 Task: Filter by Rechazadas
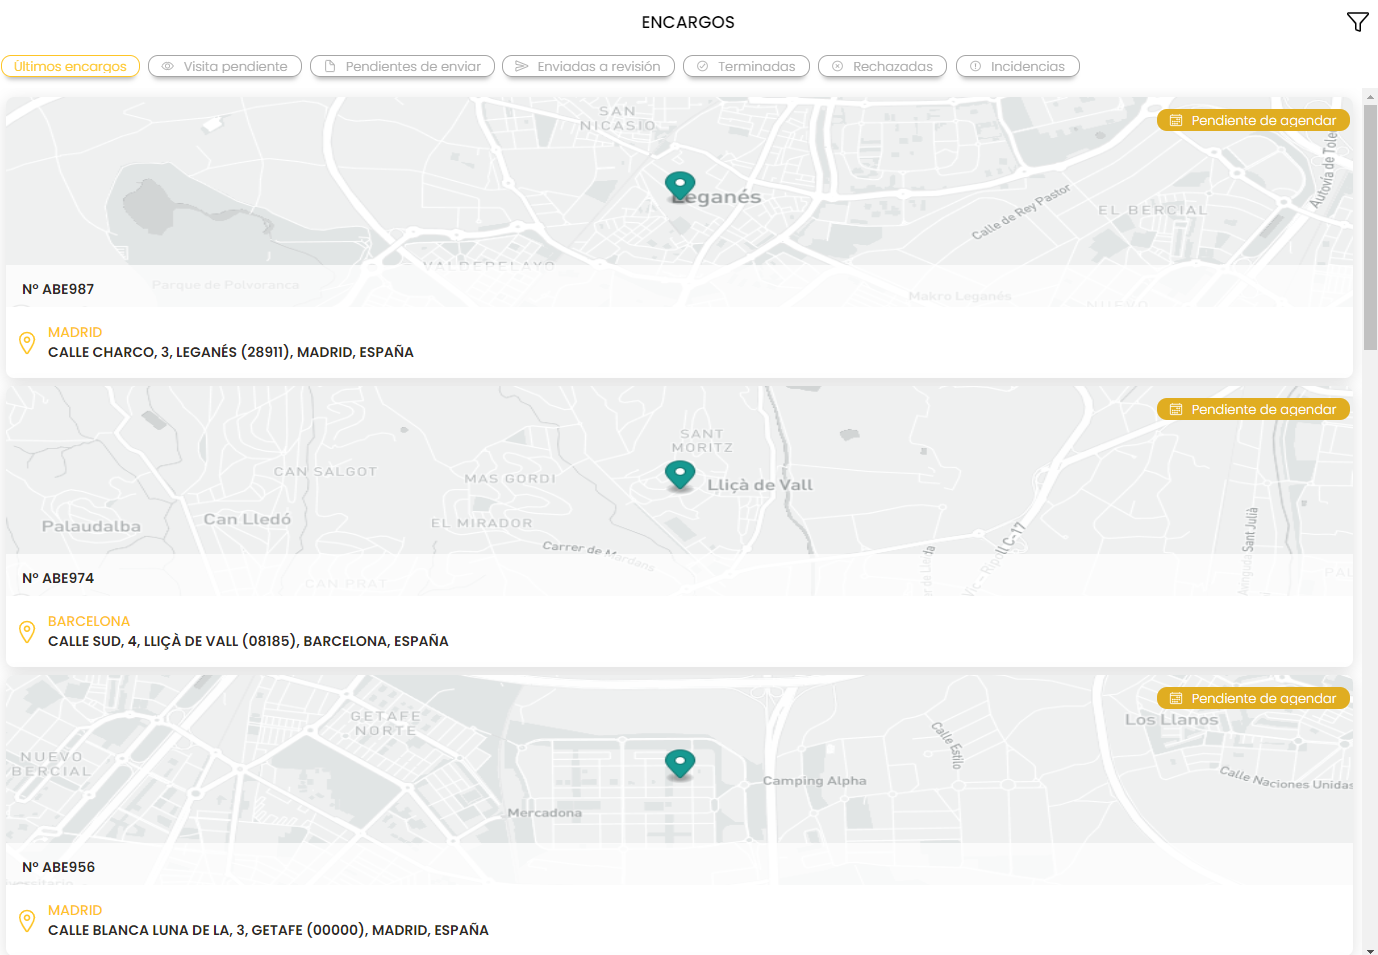pyautogui.click(x=882, y=66)
